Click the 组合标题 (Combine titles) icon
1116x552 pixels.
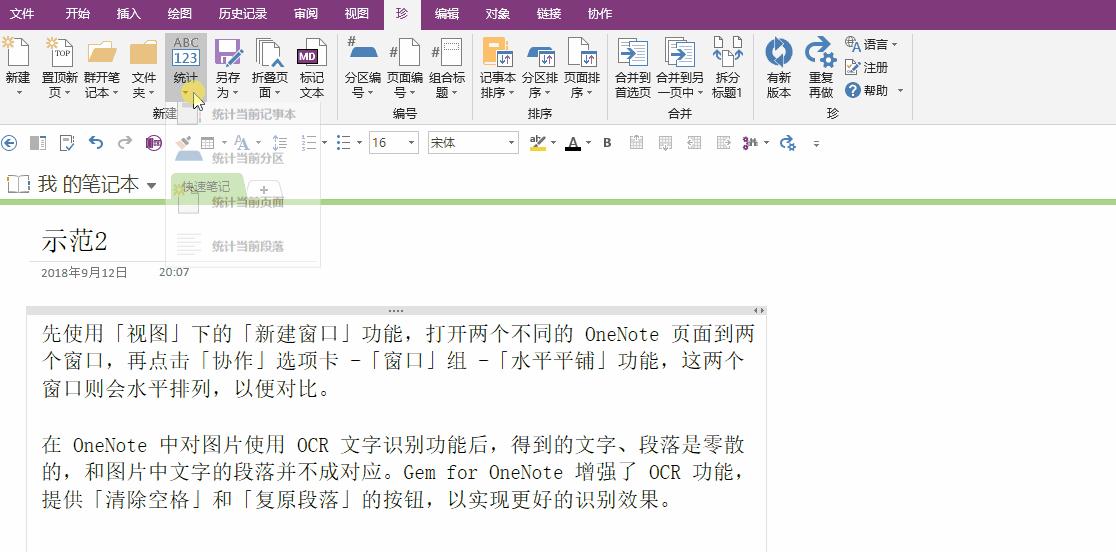(447, 52)
